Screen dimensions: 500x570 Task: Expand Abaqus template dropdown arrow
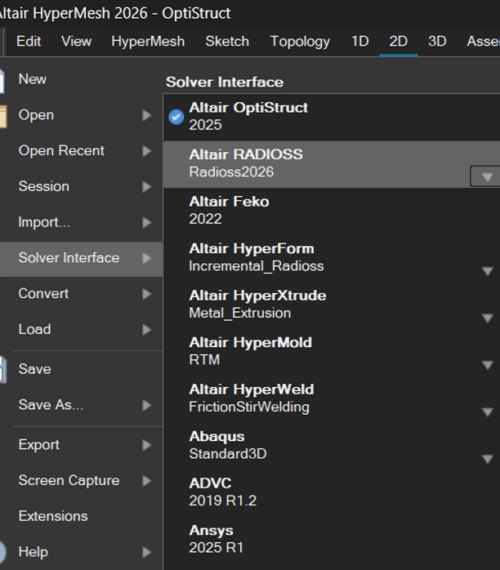click(x=487, y=459)
